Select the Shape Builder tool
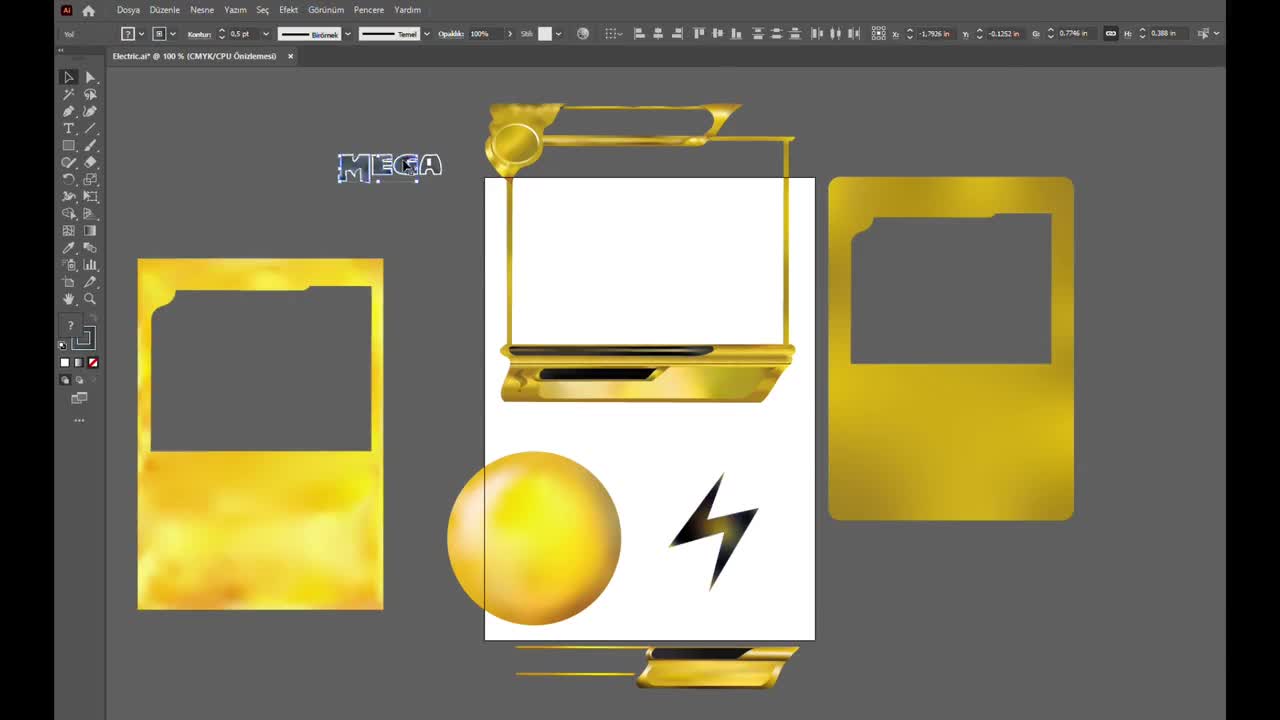 click(x=68, y=213)
